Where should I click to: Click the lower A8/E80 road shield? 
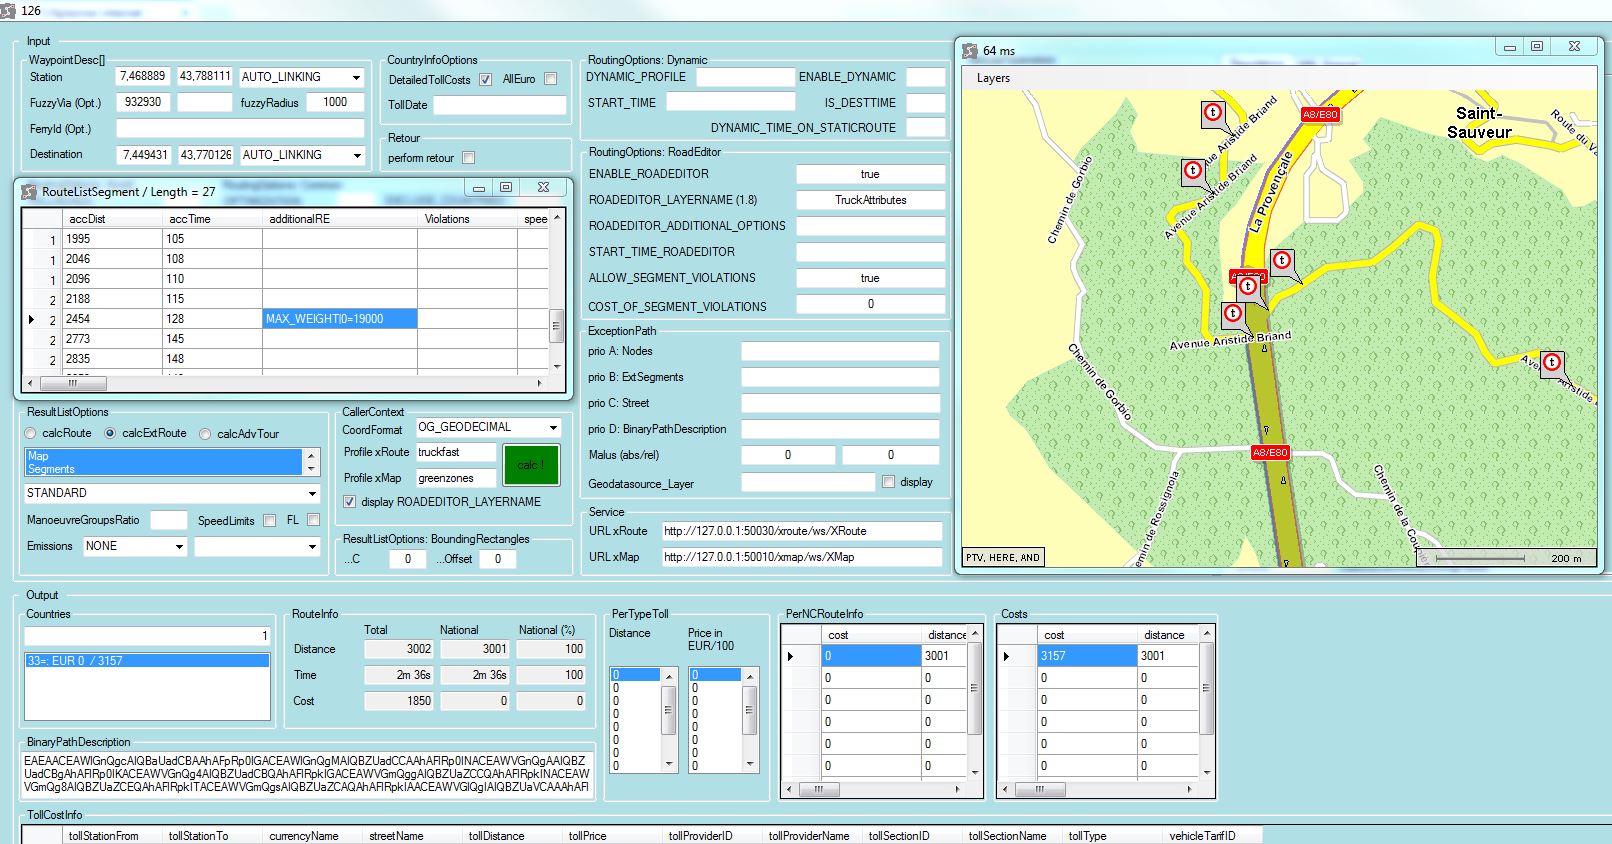tap(1270, 453)
